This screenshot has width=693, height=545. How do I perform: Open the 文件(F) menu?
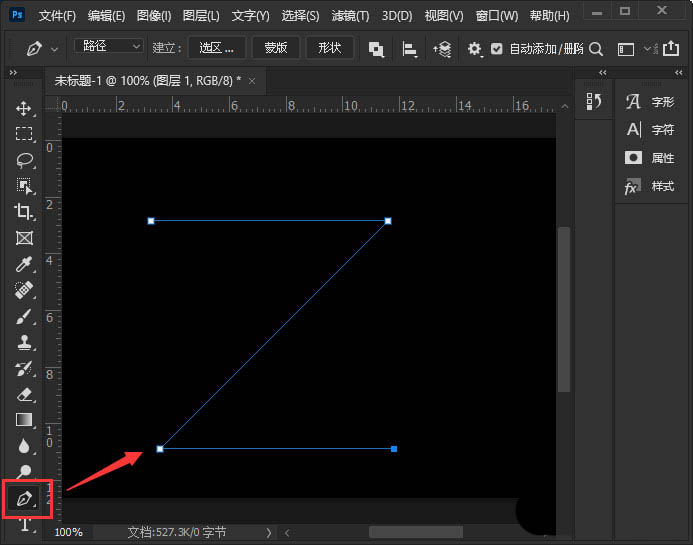57,16
